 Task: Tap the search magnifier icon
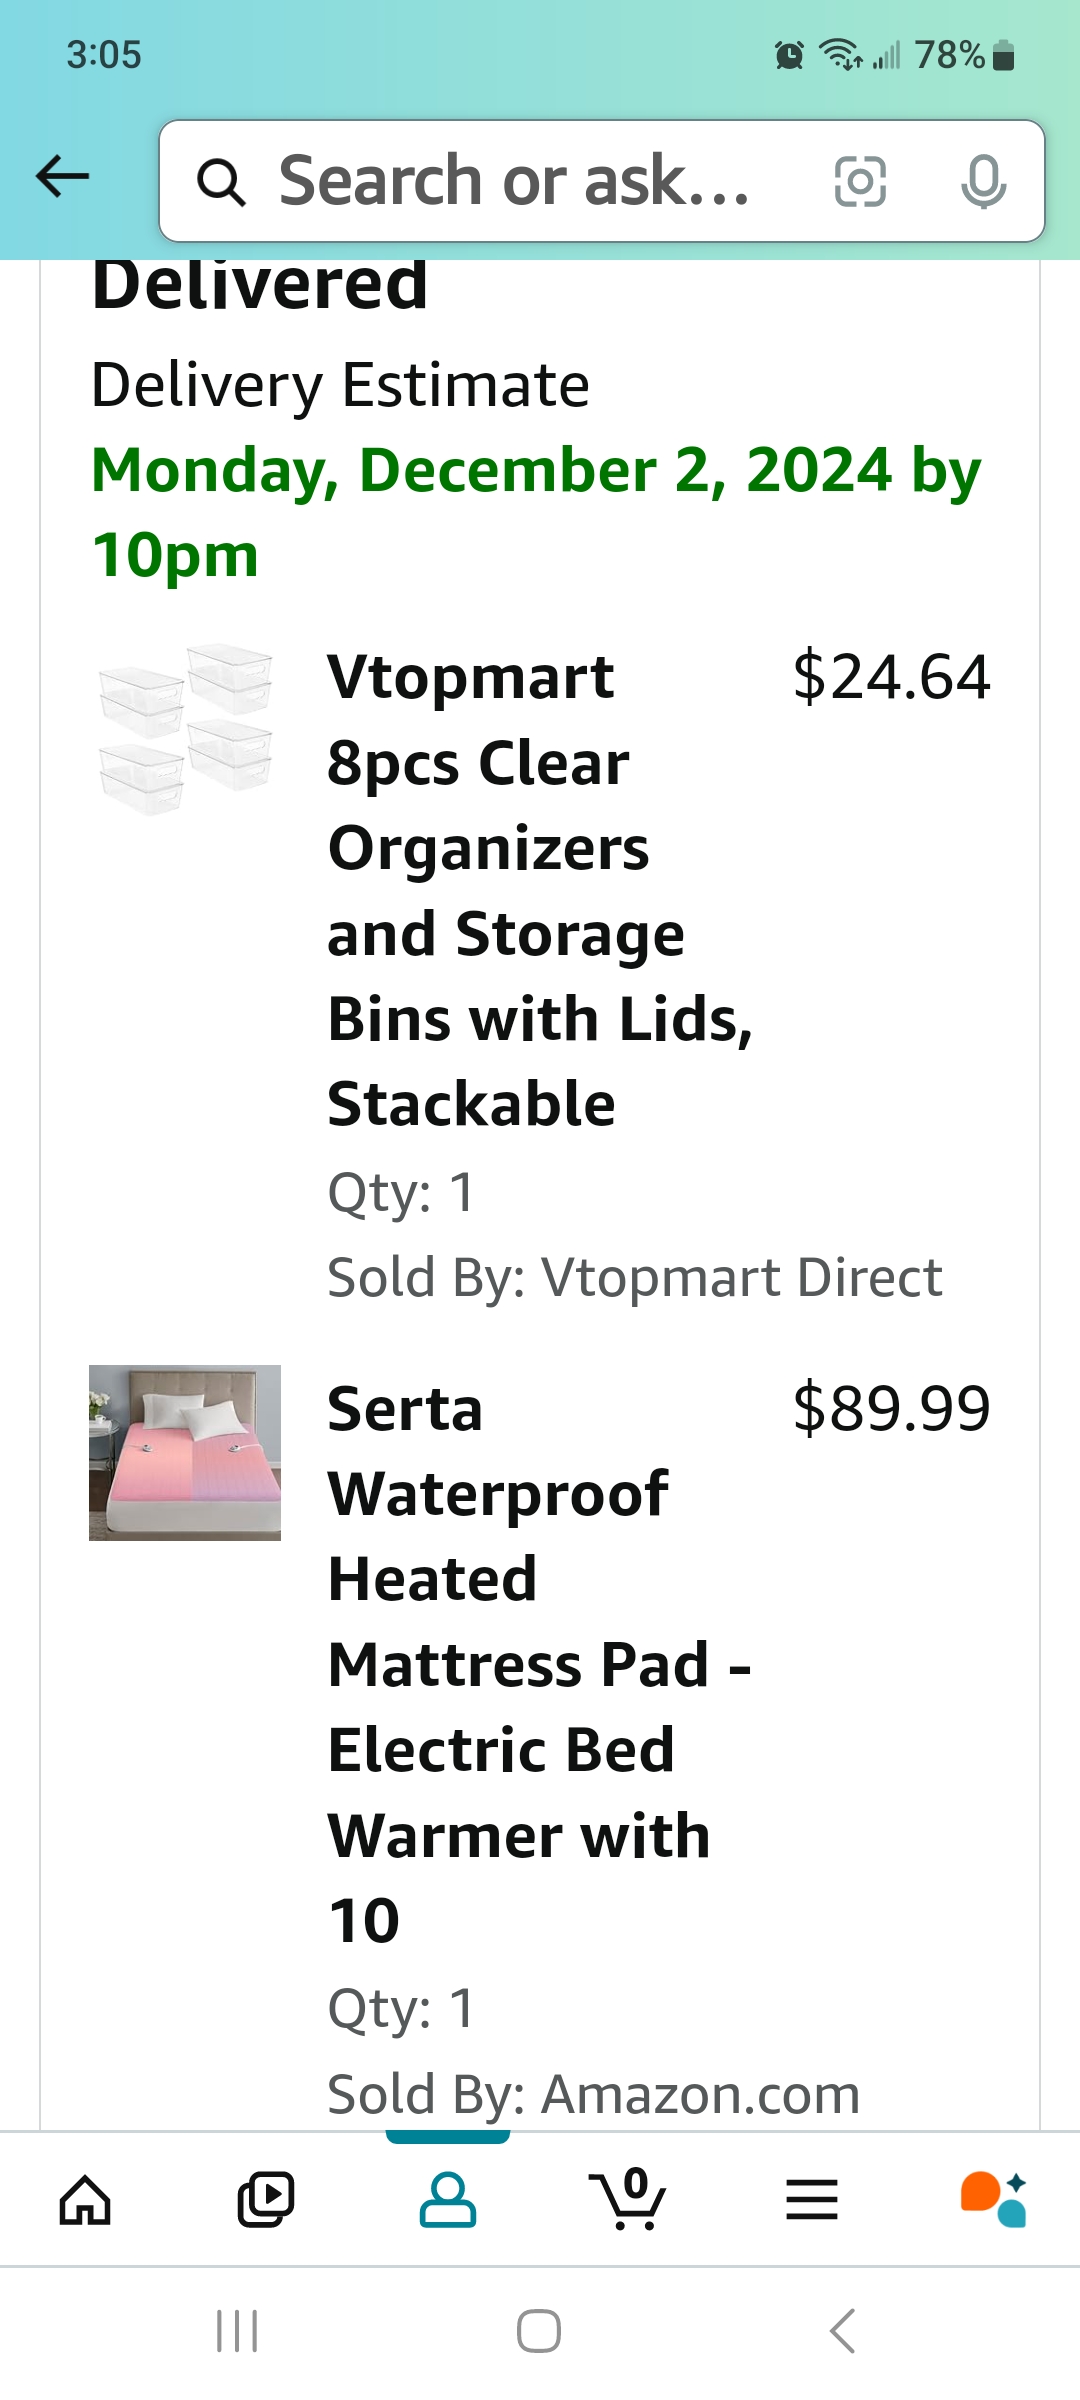coord(221,182)
